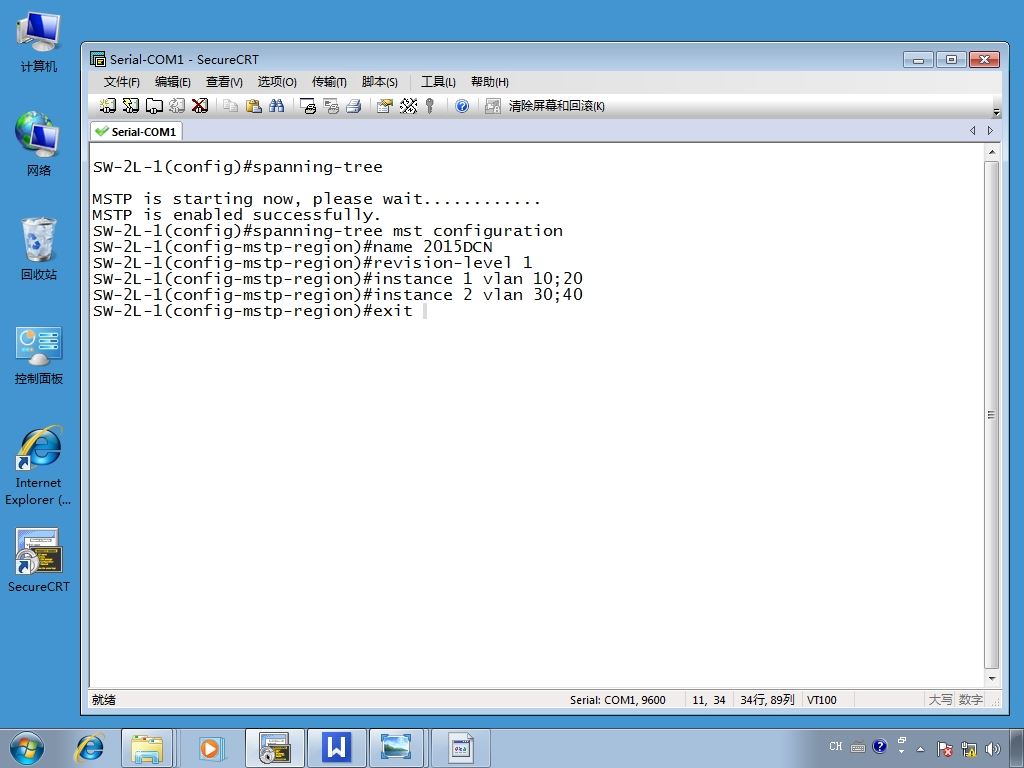Click the Quick Connect lightning icon
The image size is (1024, 768).
pos(131,105)
